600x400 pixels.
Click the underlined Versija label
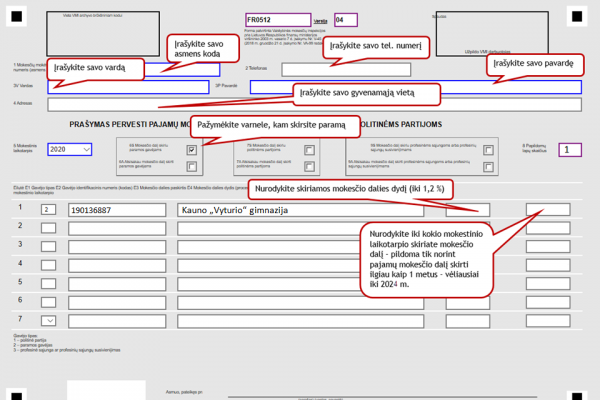(320, 21)
